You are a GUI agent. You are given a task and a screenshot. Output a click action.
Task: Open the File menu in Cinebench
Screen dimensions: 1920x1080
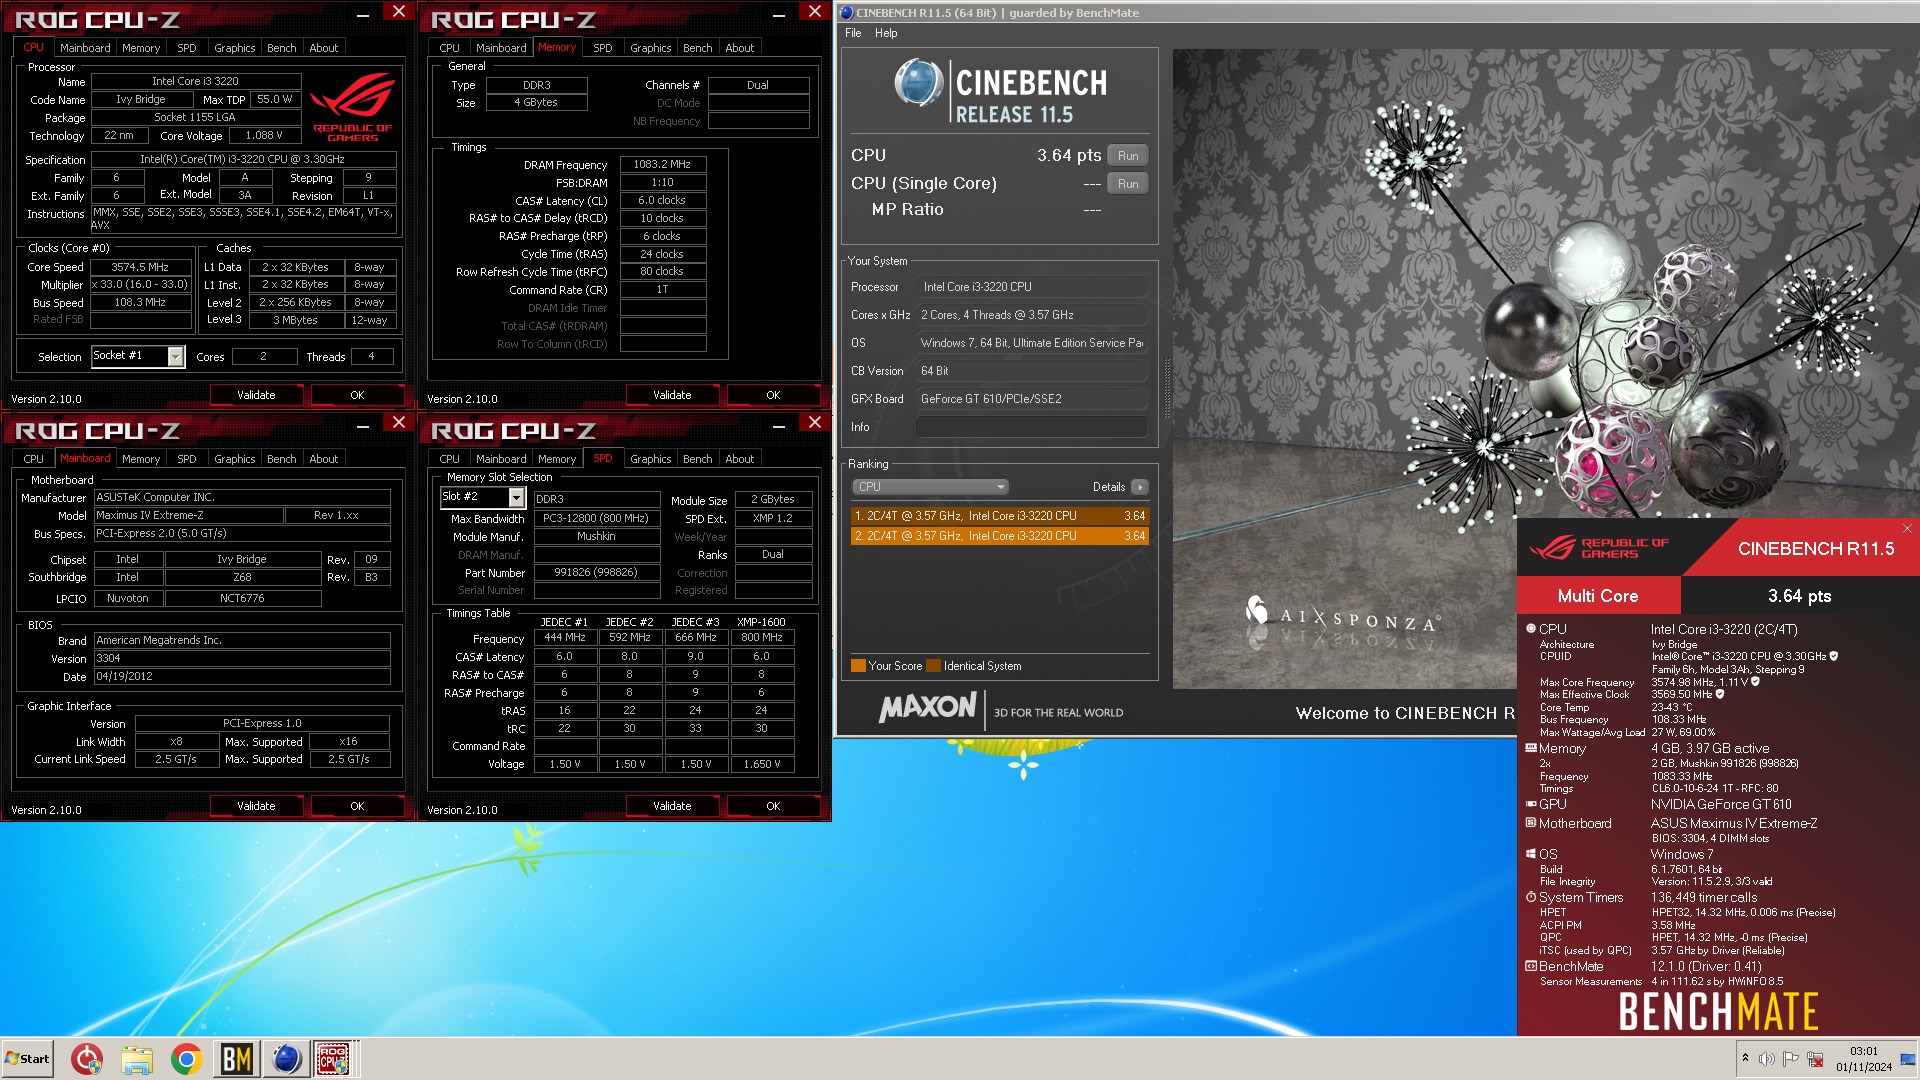(x=853, y=33)
